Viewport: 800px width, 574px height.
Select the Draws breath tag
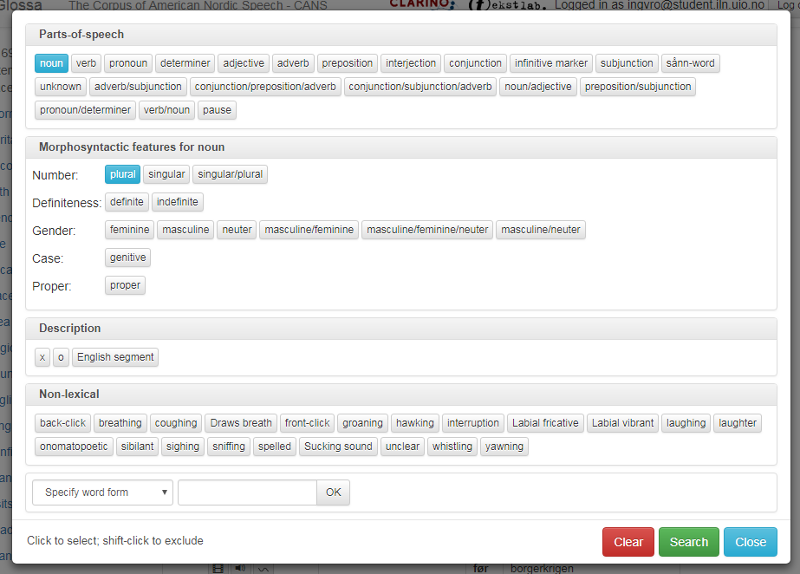[x=241, y=423]
